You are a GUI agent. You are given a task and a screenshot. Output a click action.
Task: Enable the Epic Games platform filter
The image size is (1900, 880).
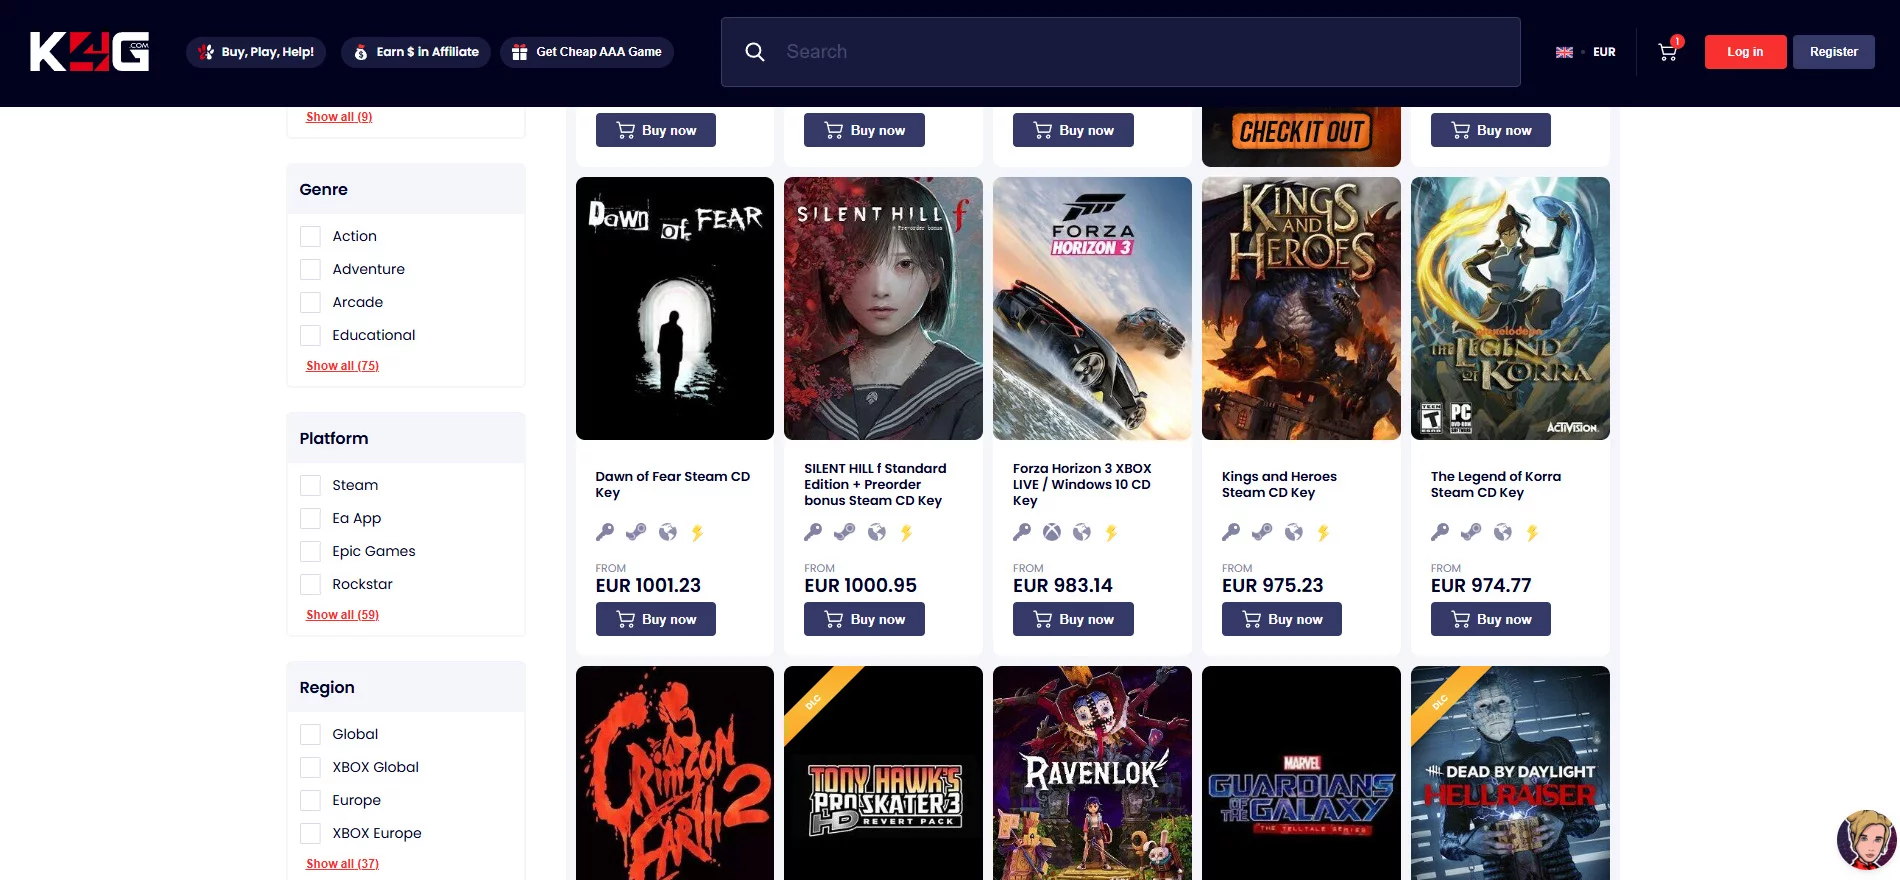(310, 551)
